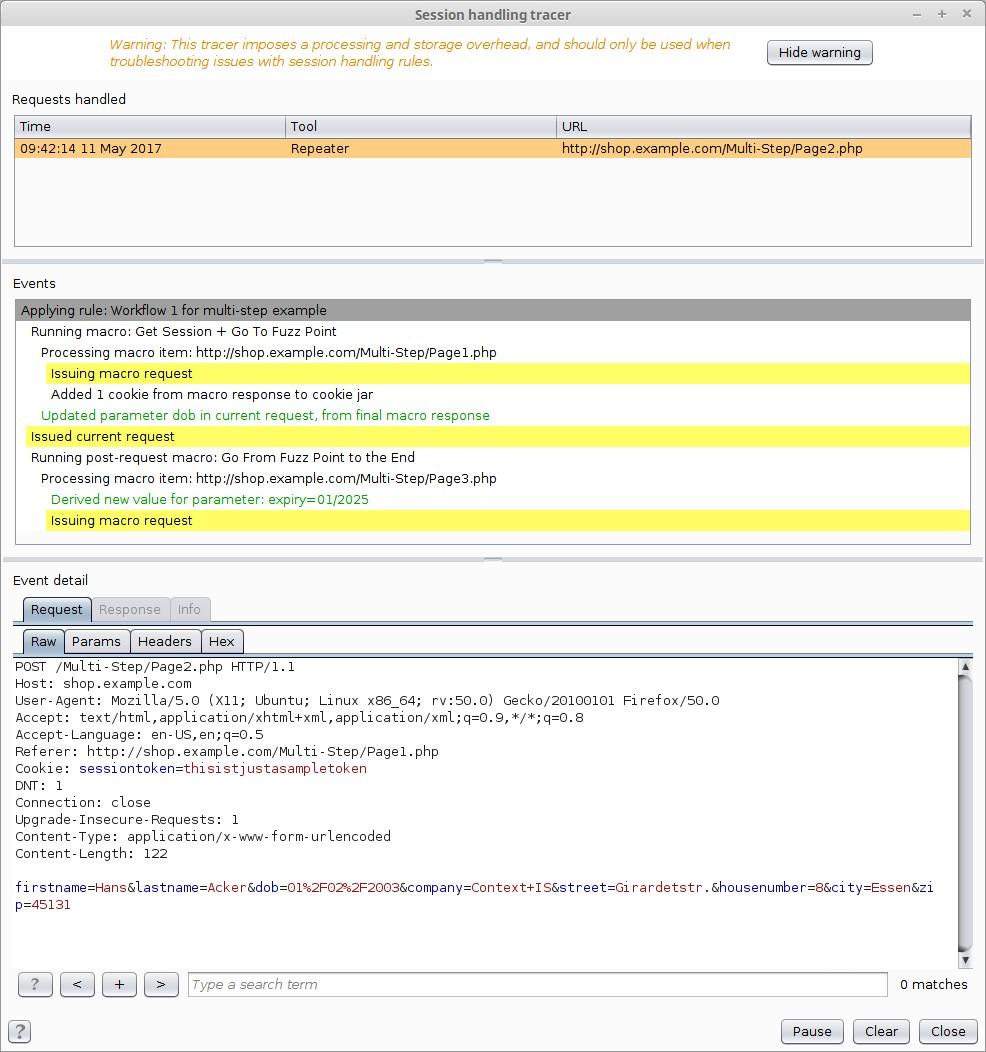The height and width of the screenshot is (1052, 986).
Task: Go to the previous search match
Action: pos(77,984)
